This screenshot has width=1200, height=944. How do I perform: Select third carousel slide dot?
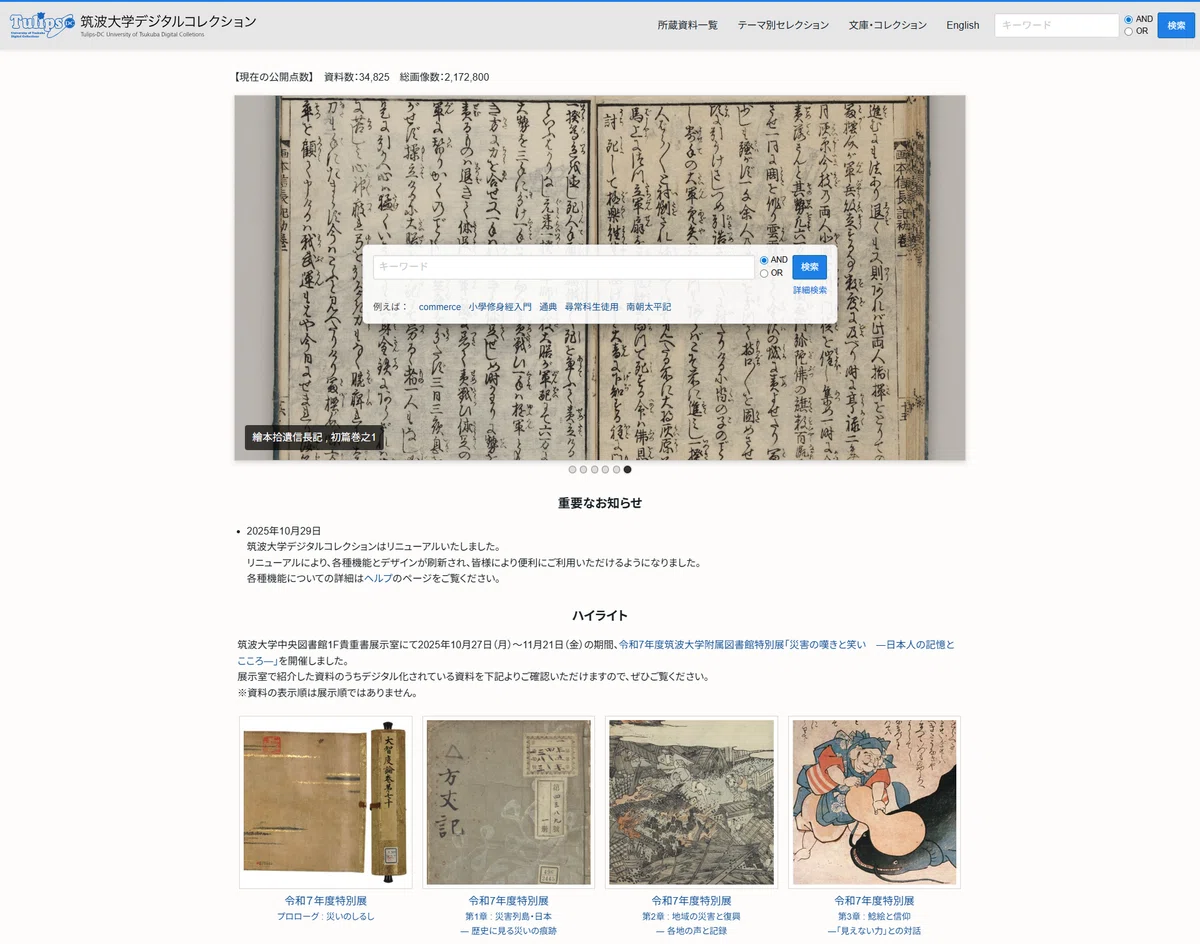[595, 469]
